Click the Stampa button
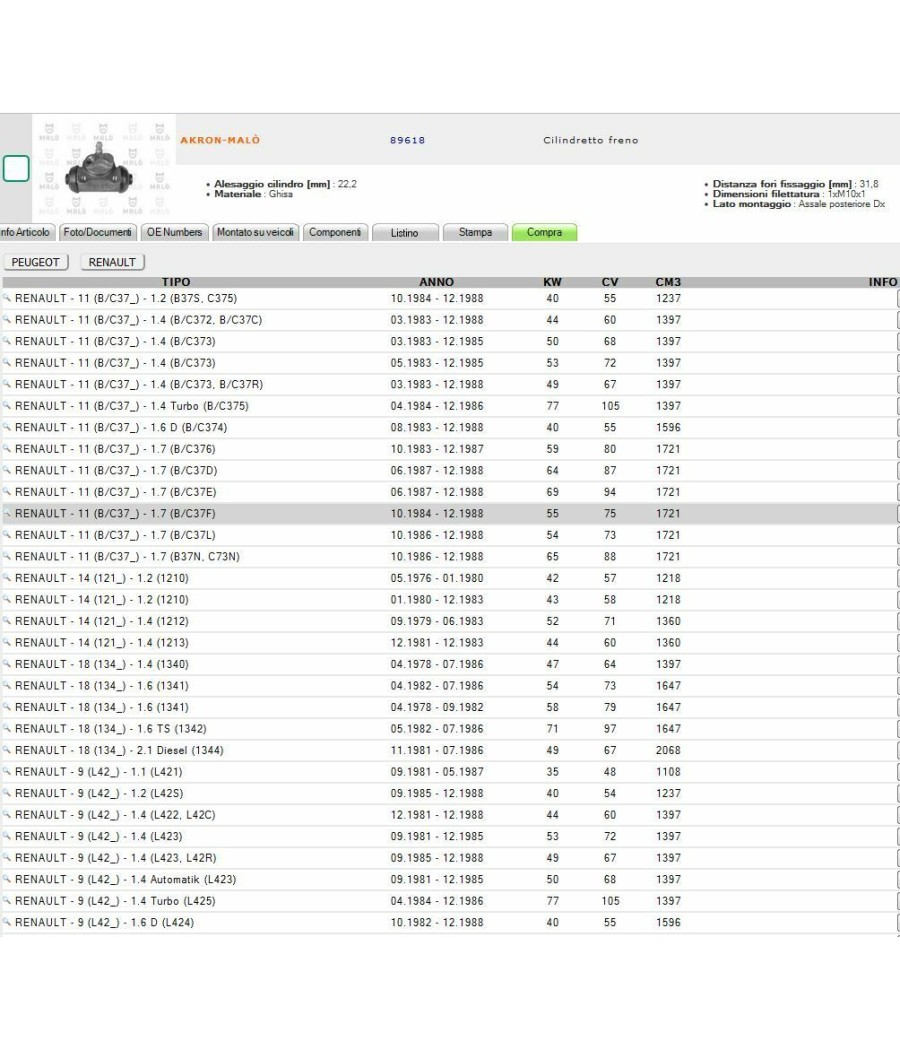The height and width of the screenshot is (1050, 900). [x=475, y=232]
